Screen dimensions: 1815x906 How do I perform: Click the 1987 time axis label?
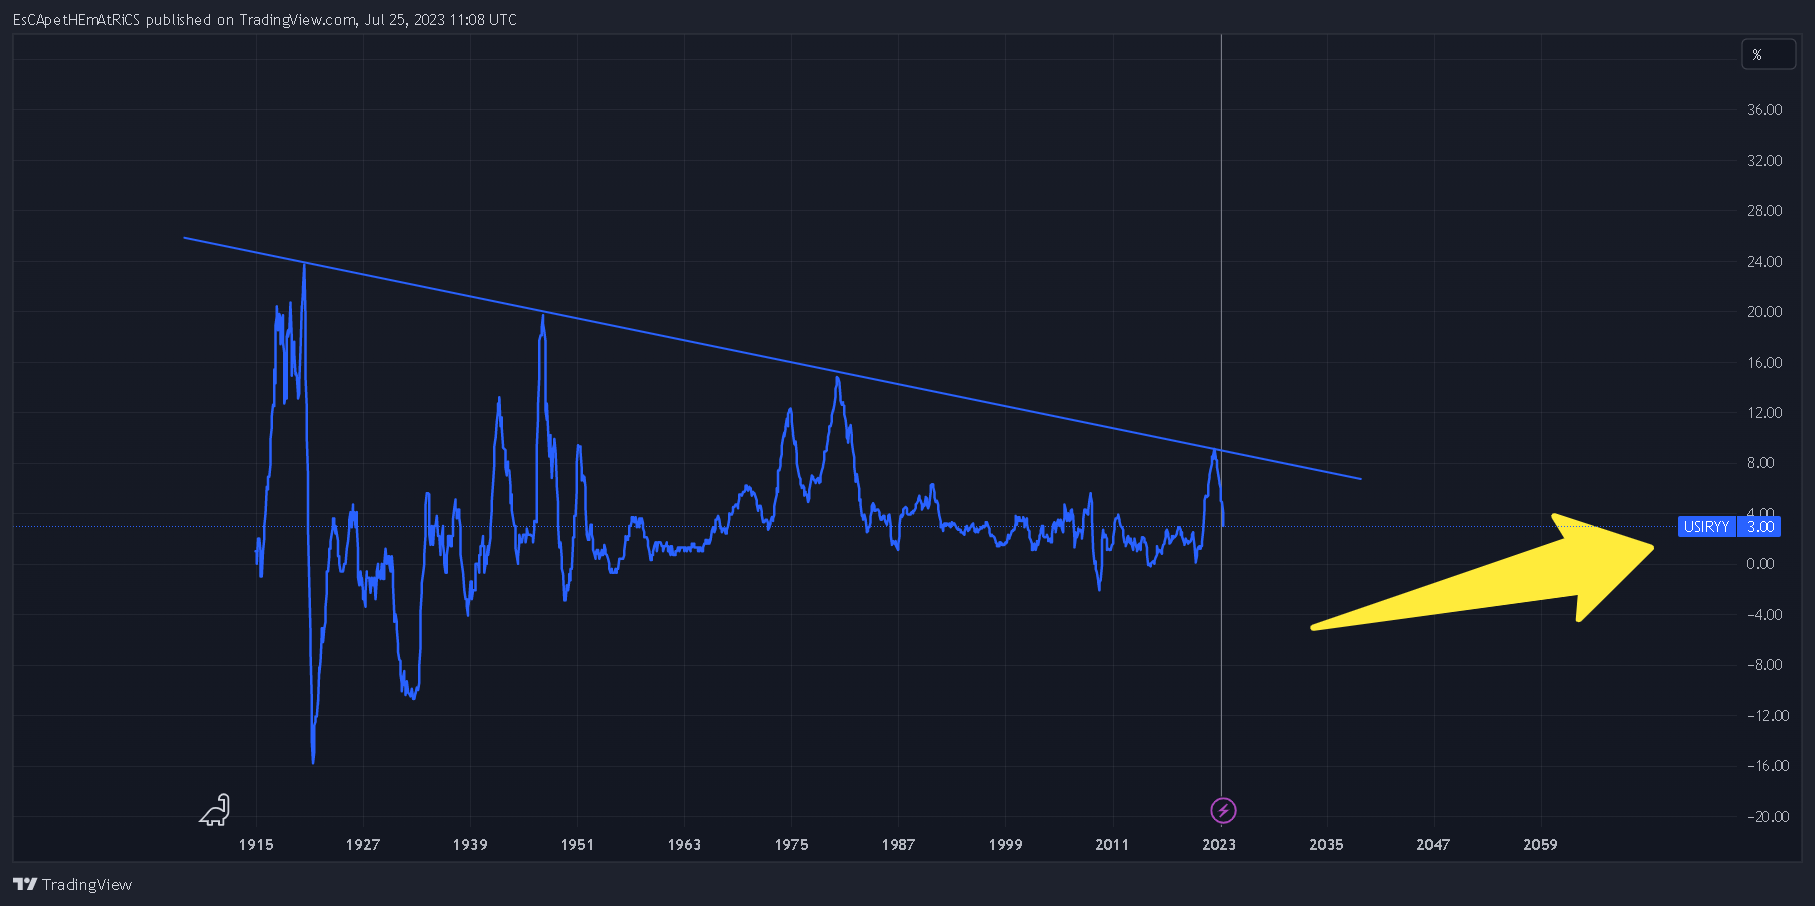click(898, 845)
